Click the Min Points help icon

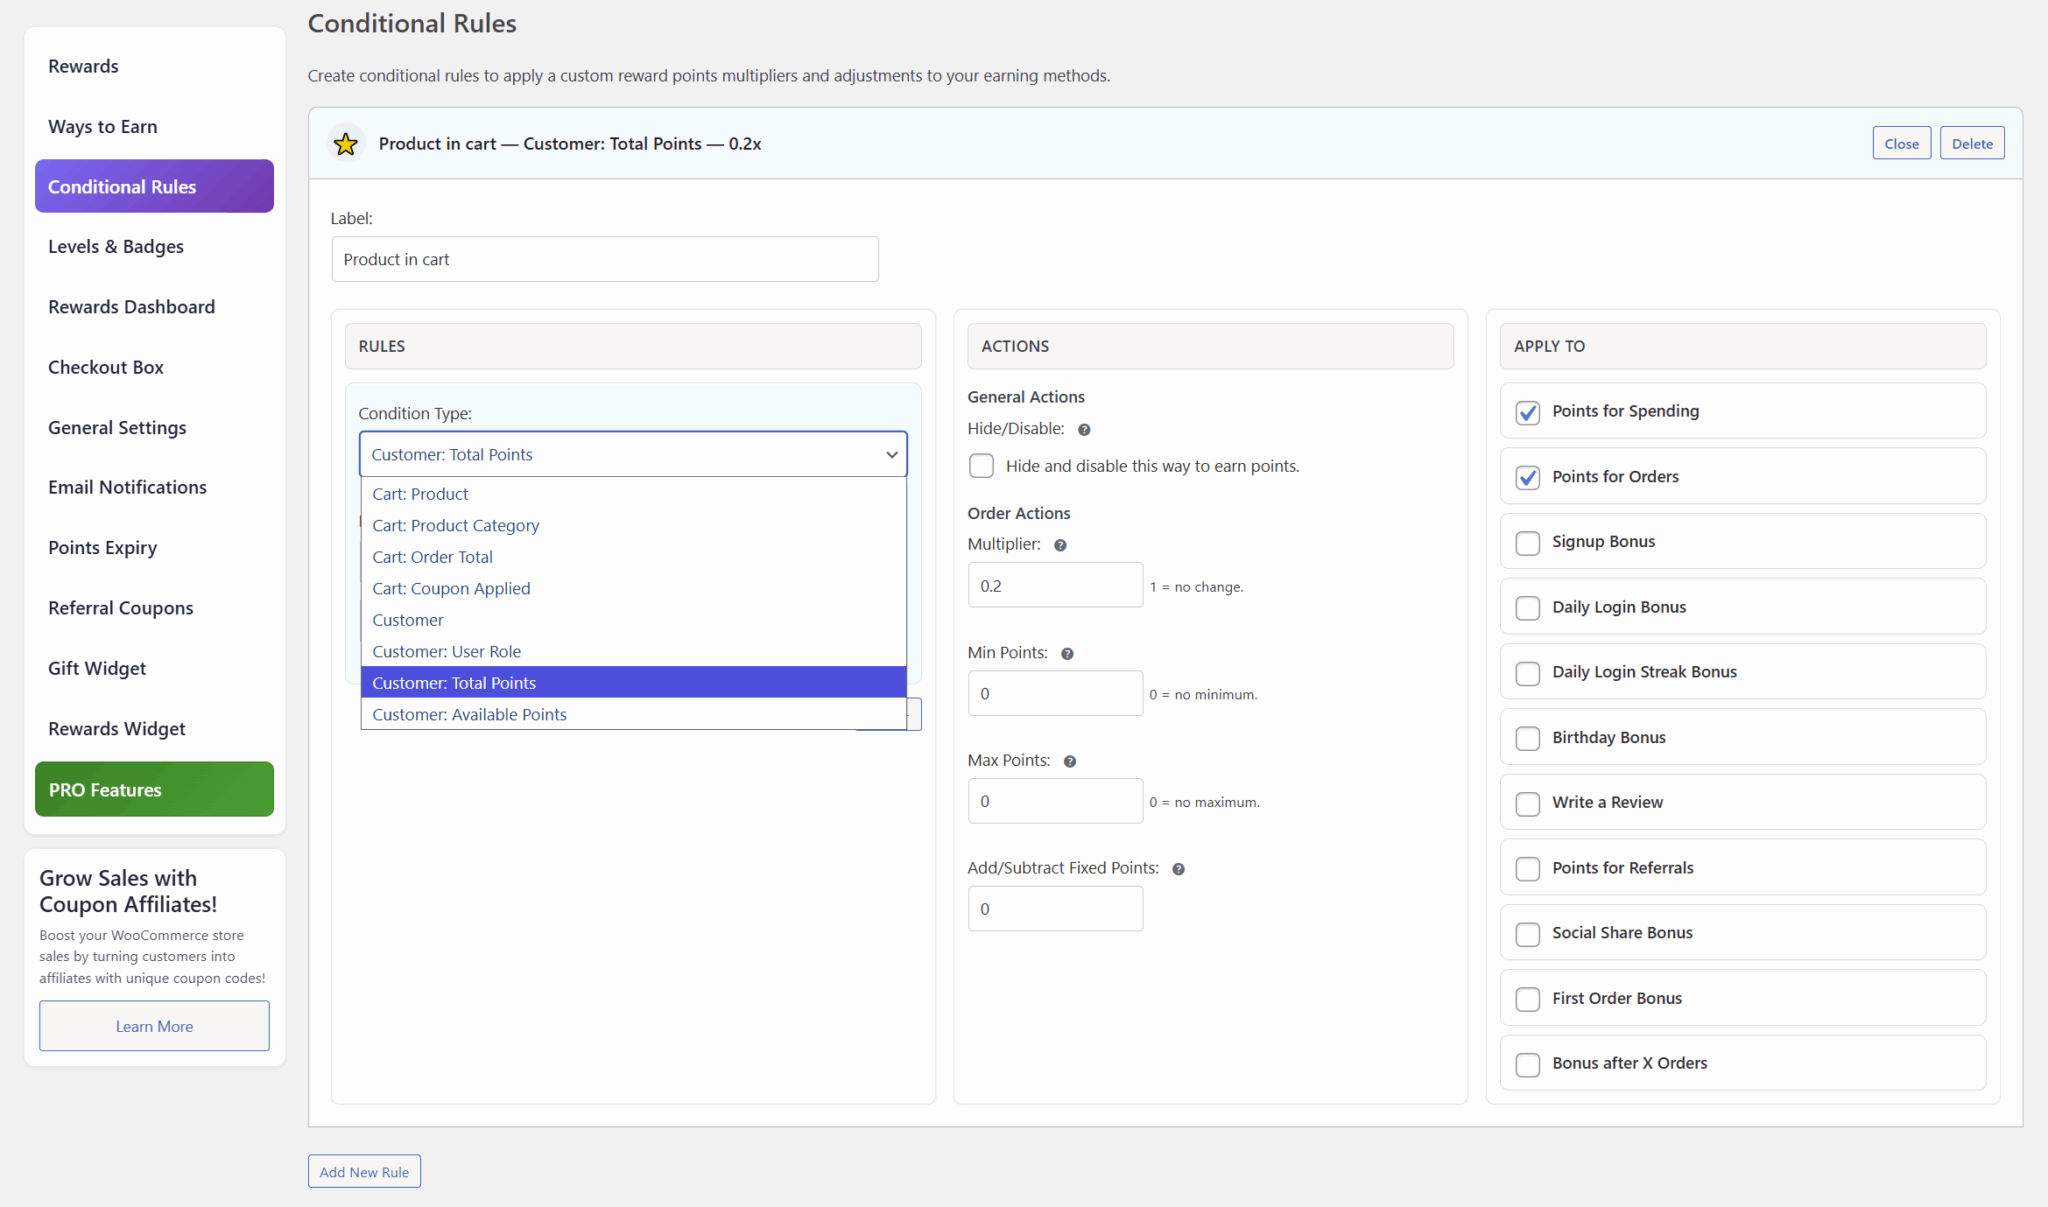(x=1067, y=654)
